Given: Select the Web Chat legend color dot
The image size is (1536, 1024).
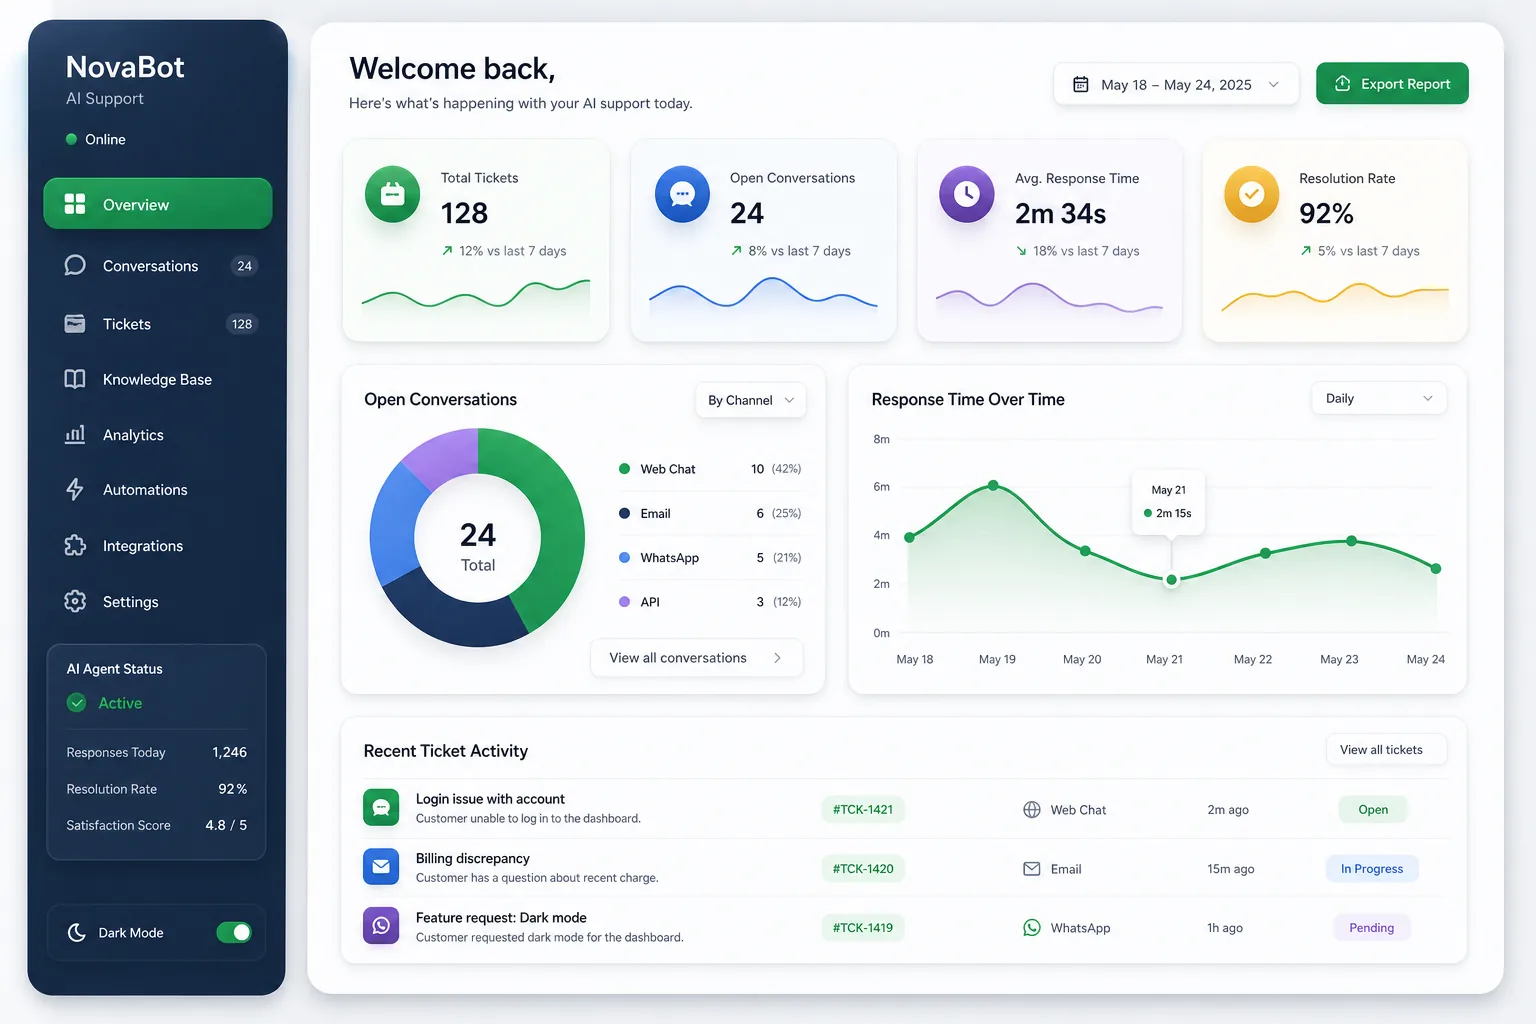Looking at the screenshot, I should pos(624,469).
